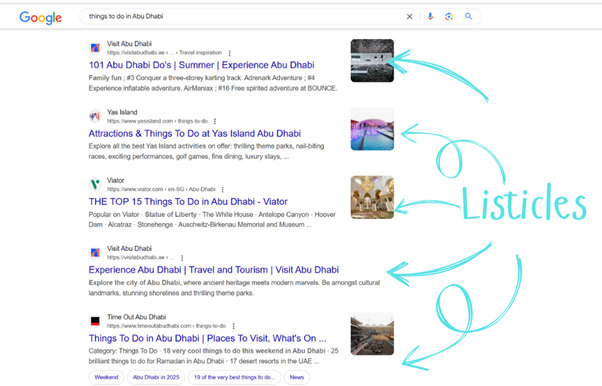This screenshot has width=602, height=386.
Task: Select the Weekend chip
Action: point(106,377)
